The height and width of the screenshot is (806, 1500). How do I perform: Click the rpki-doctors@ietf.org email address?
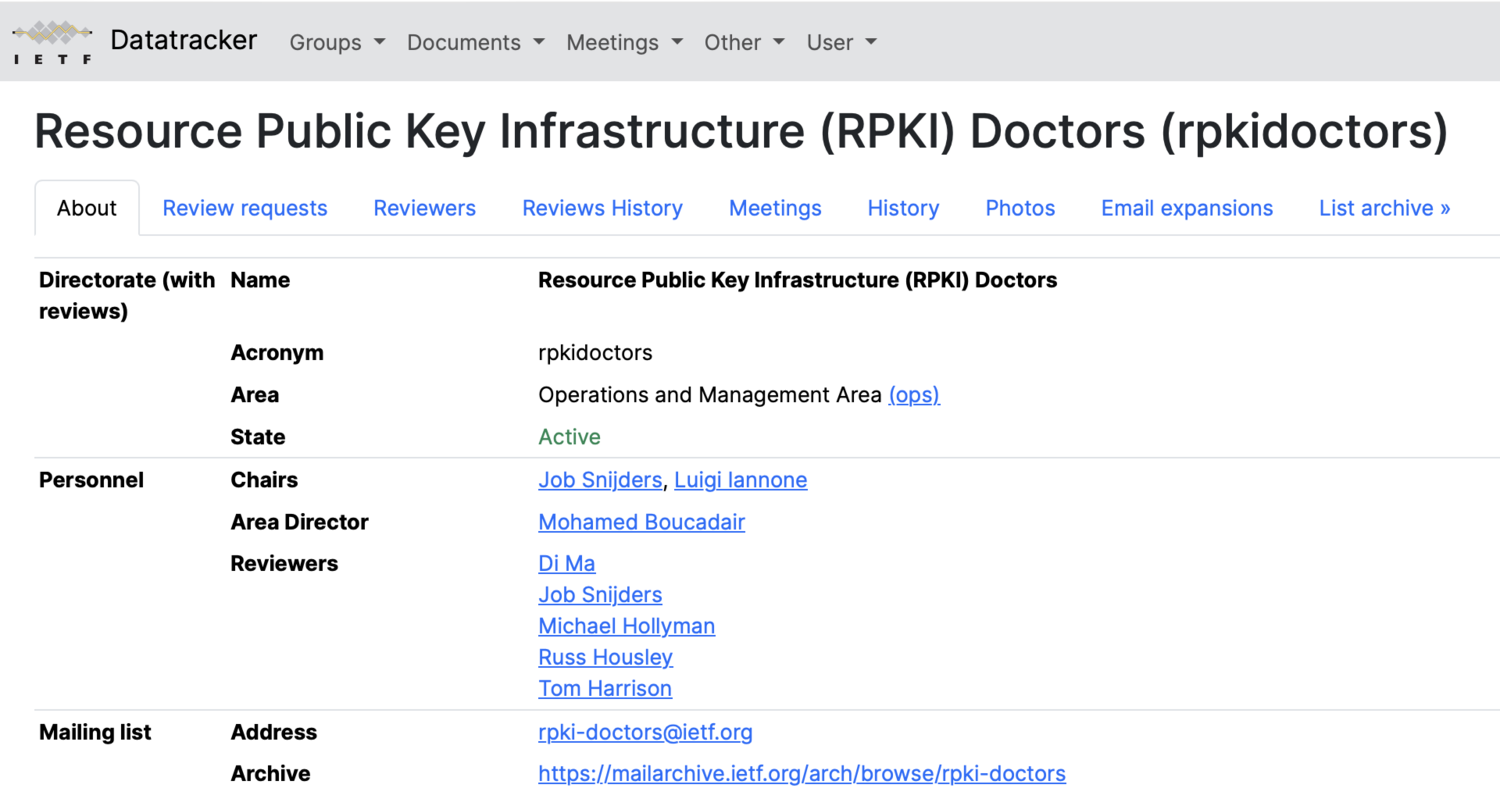[645, 732]
